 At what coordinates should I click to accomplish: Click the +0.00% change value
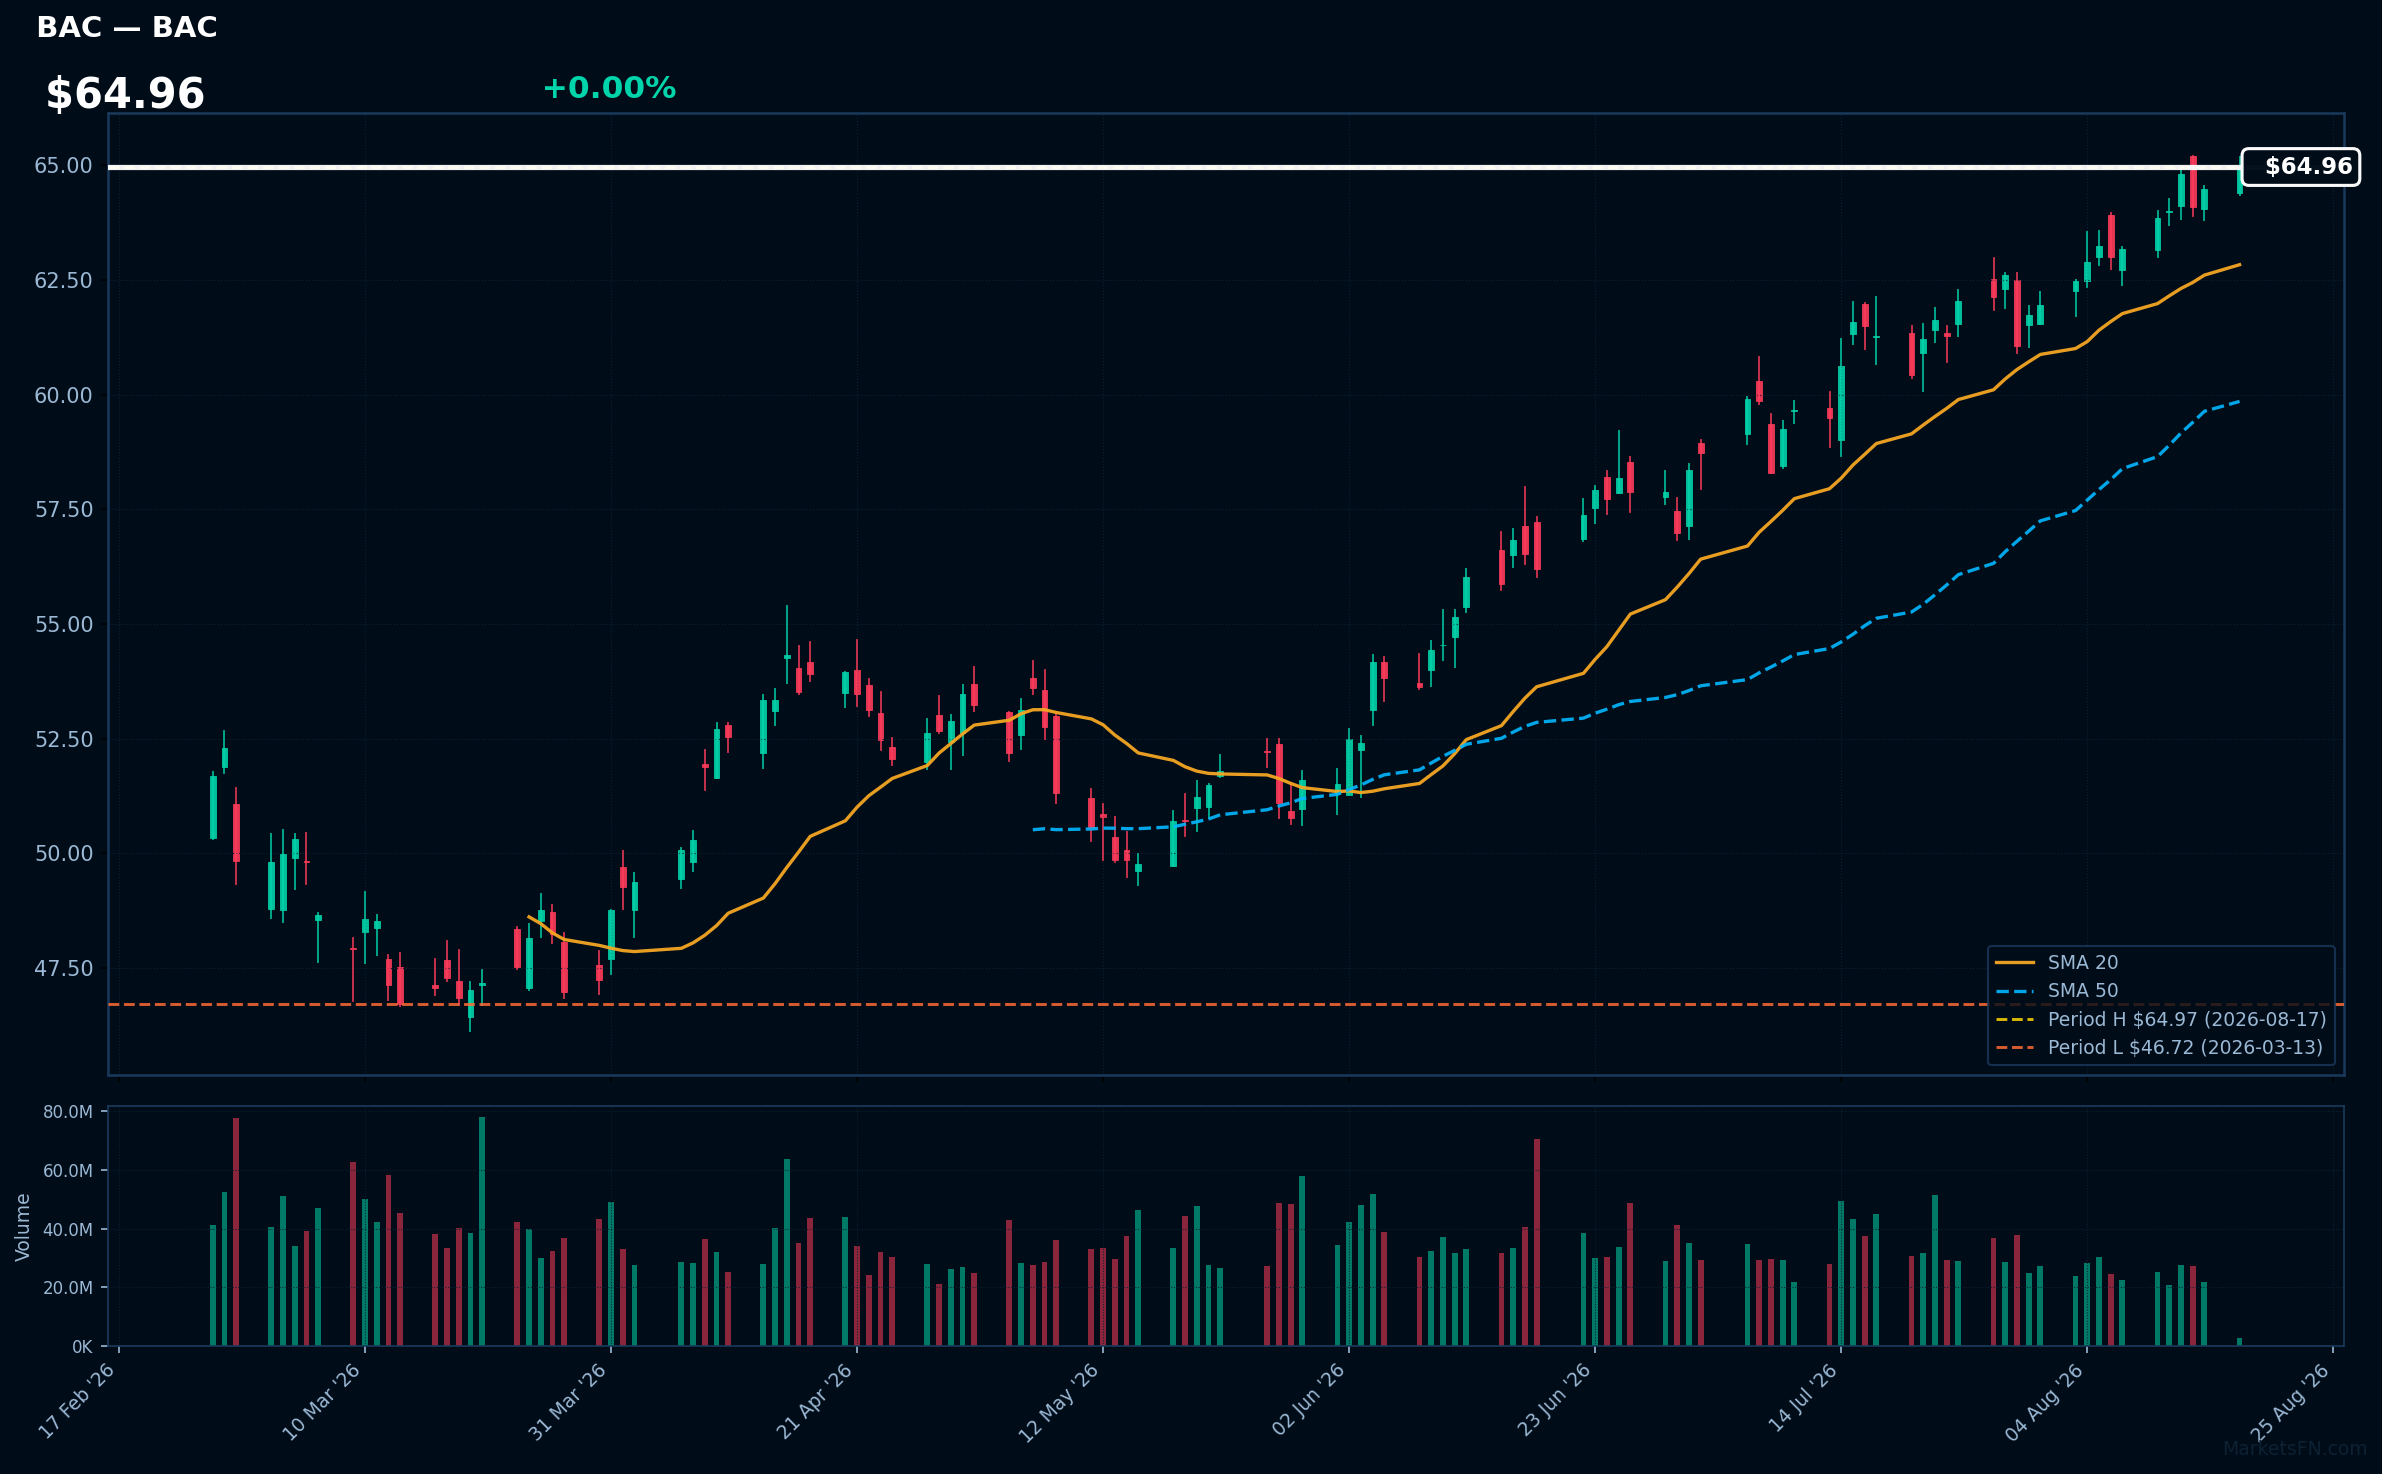coord(609,88)
